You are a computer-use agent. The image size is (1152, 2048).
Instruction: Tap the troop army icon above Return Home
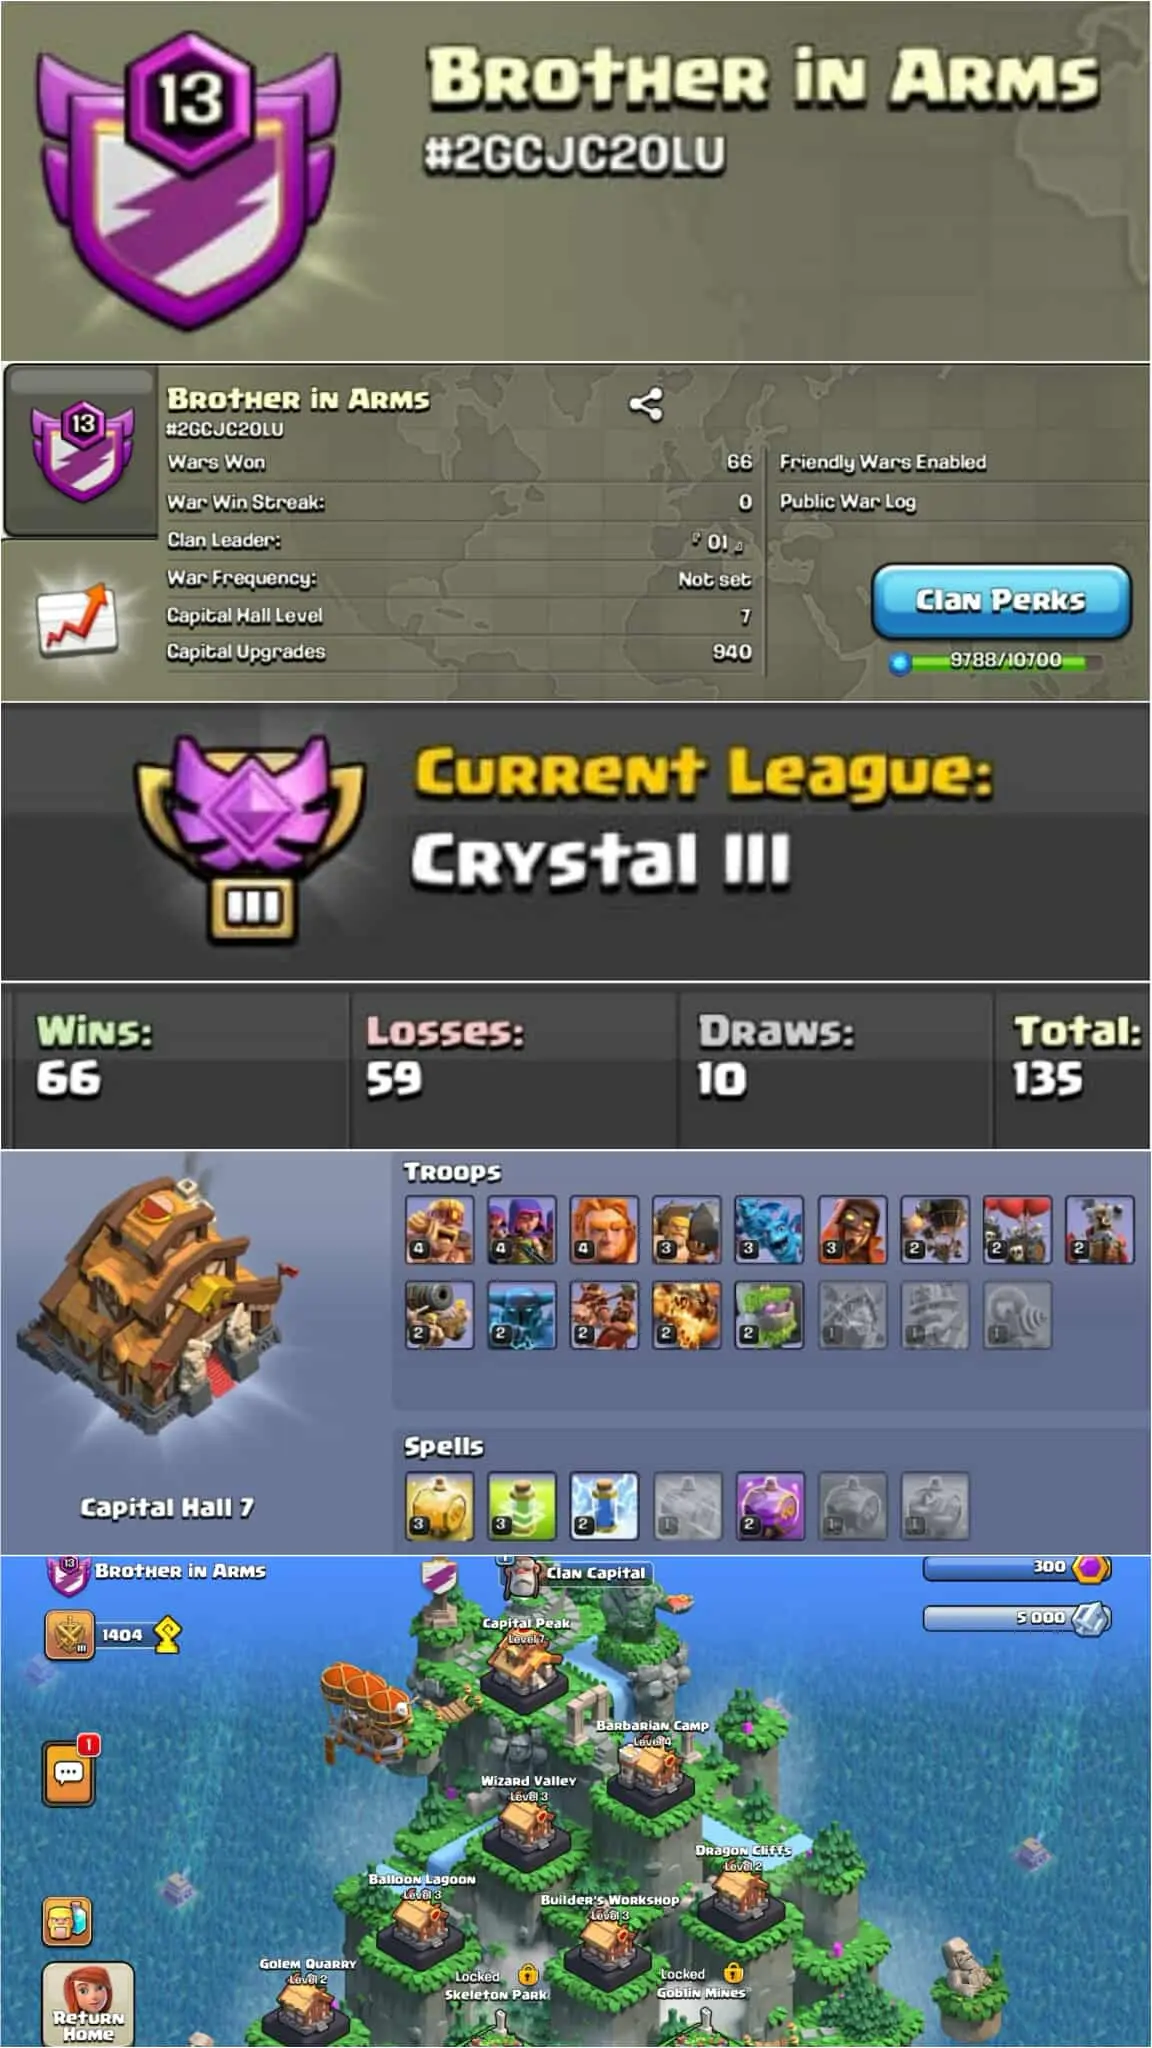[67, 1921]
